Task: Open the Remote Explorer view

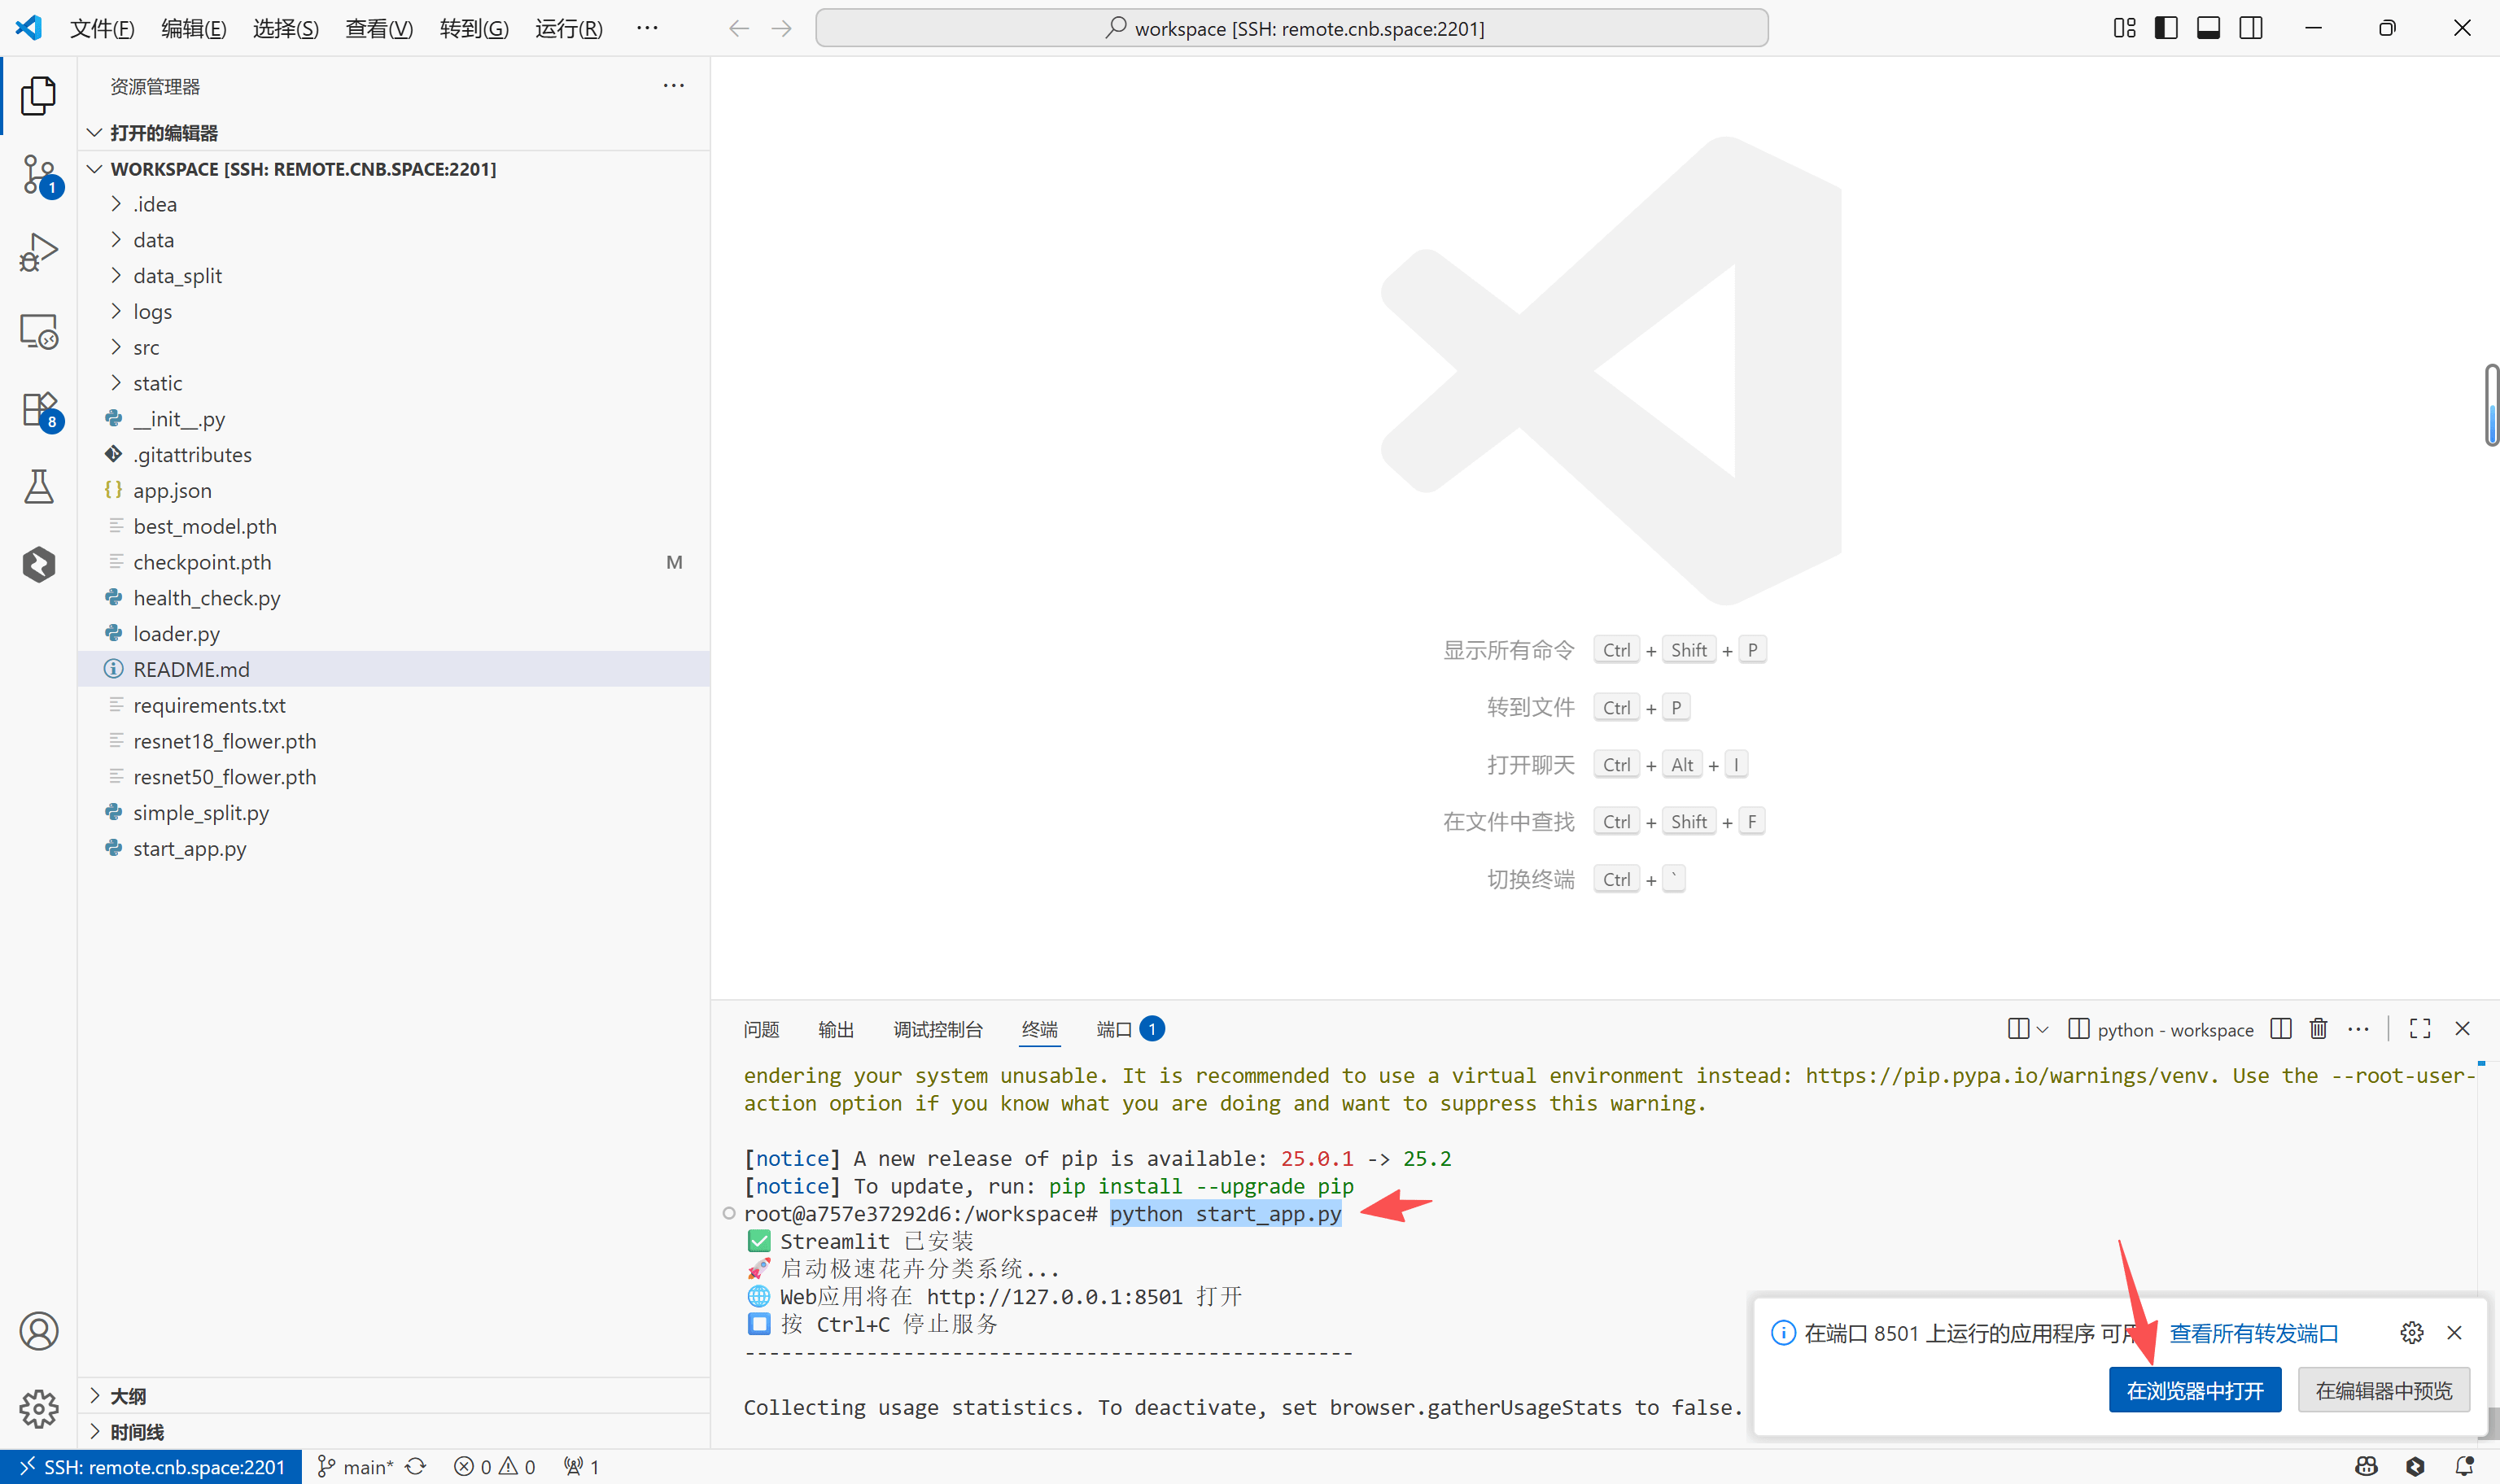Action: [39, 331]
